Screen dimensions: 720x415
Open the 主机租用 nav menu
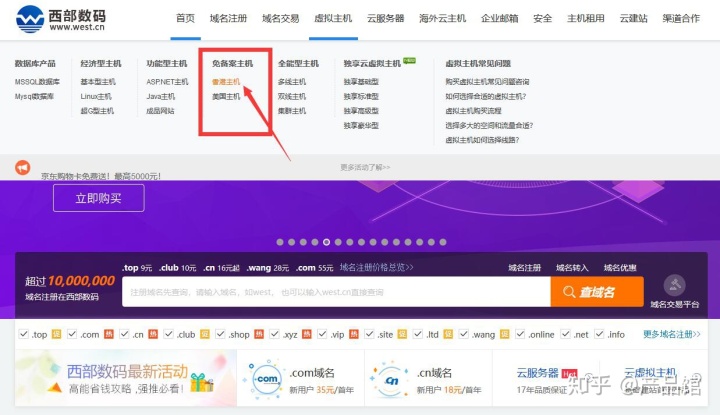(585, 18)
